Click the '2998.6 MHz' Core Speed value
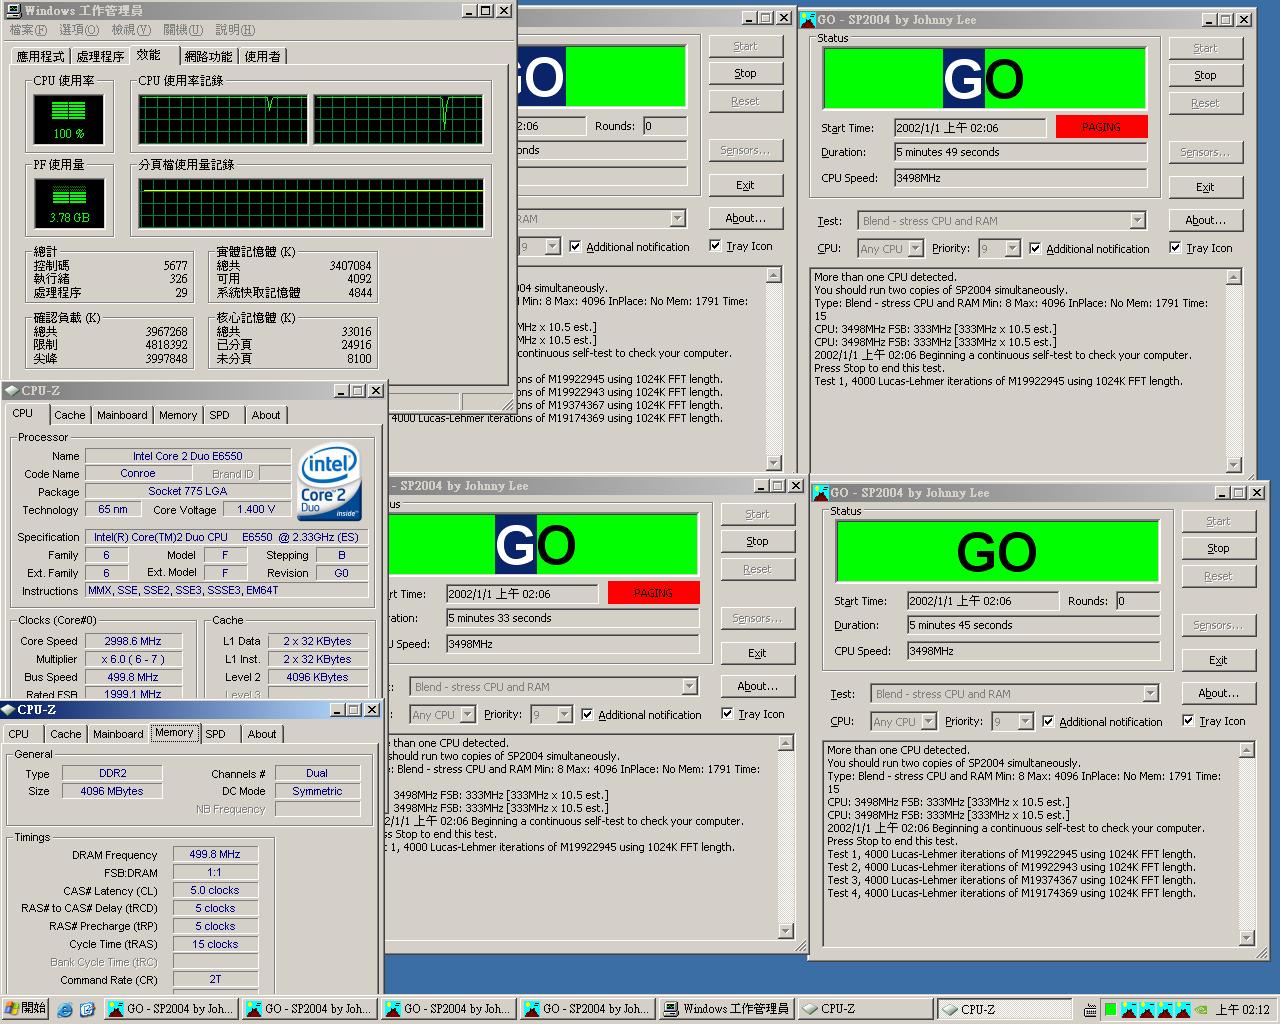 (133, 641)
